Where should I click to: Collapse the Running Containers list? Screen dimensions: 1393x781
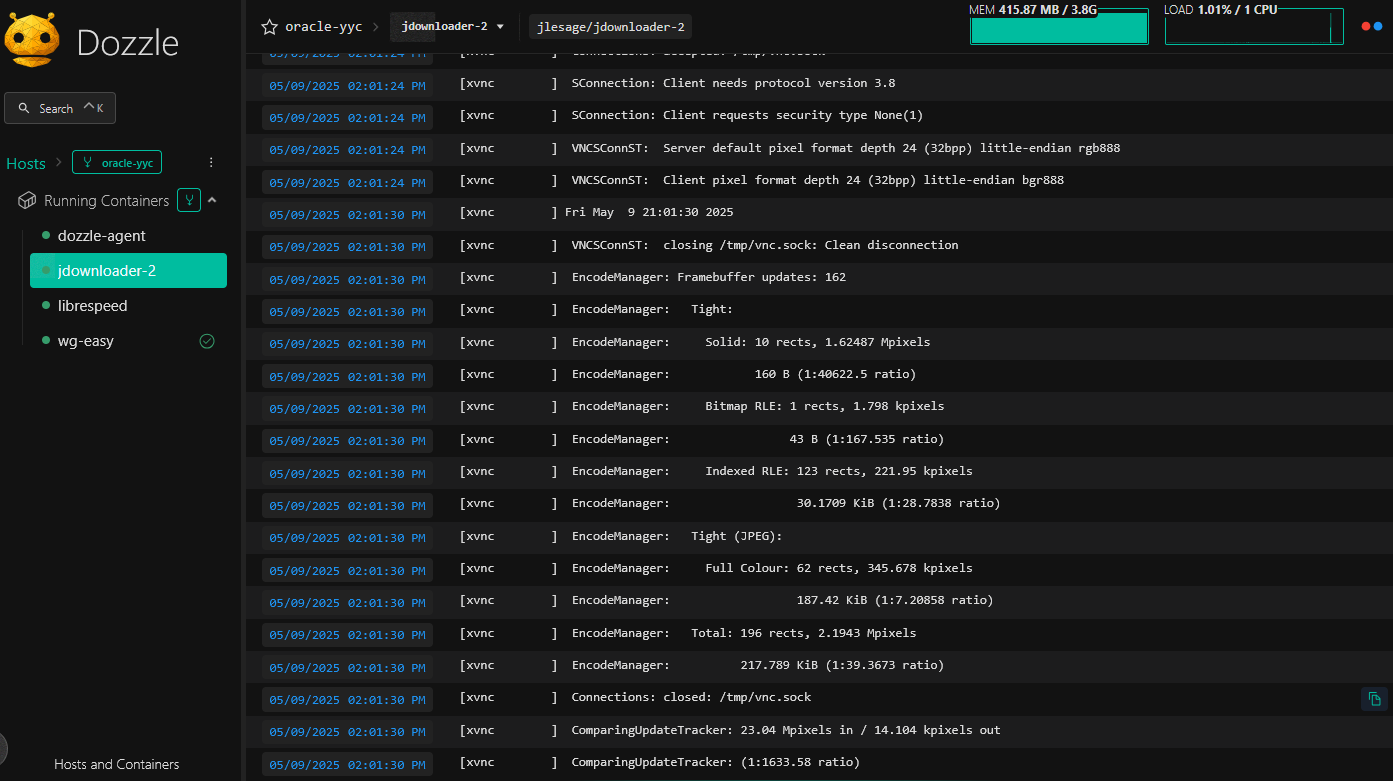coord(212,200)
